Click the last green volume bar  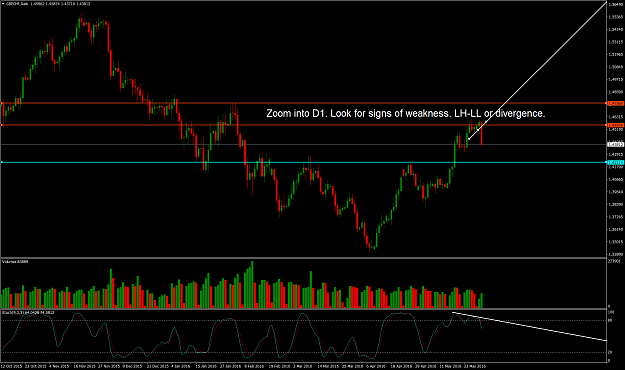[482, 301]
